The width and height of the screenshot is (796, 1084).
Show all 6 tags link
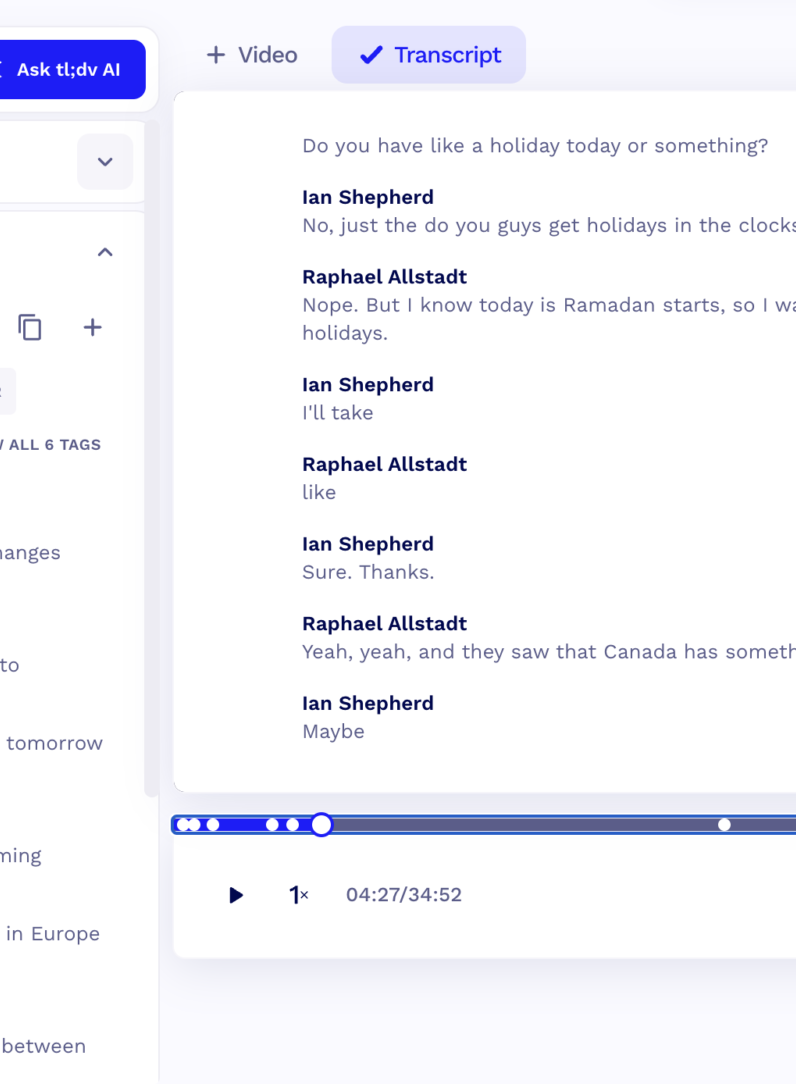(x=50, y=445)
